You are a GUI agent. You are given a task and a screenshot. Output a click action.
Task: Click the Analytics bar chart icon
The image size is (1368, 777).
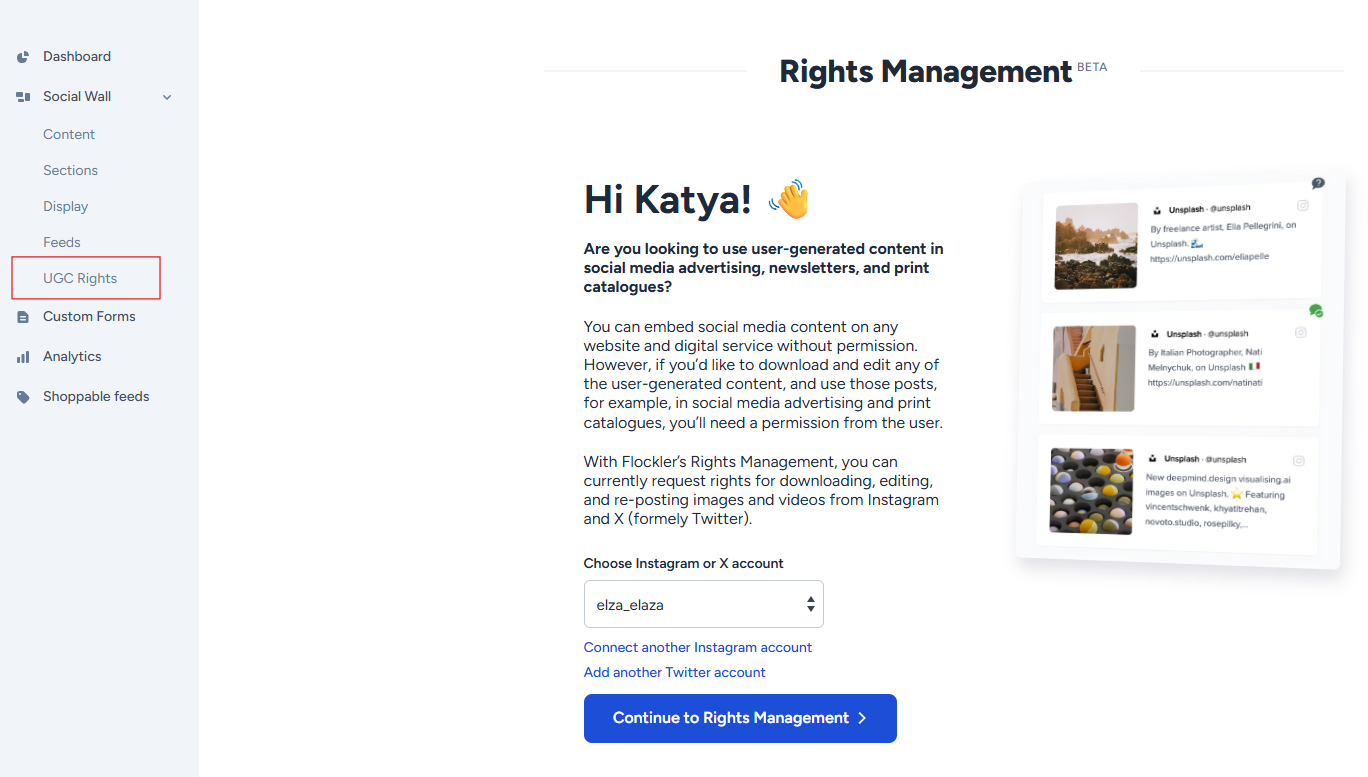23,357
